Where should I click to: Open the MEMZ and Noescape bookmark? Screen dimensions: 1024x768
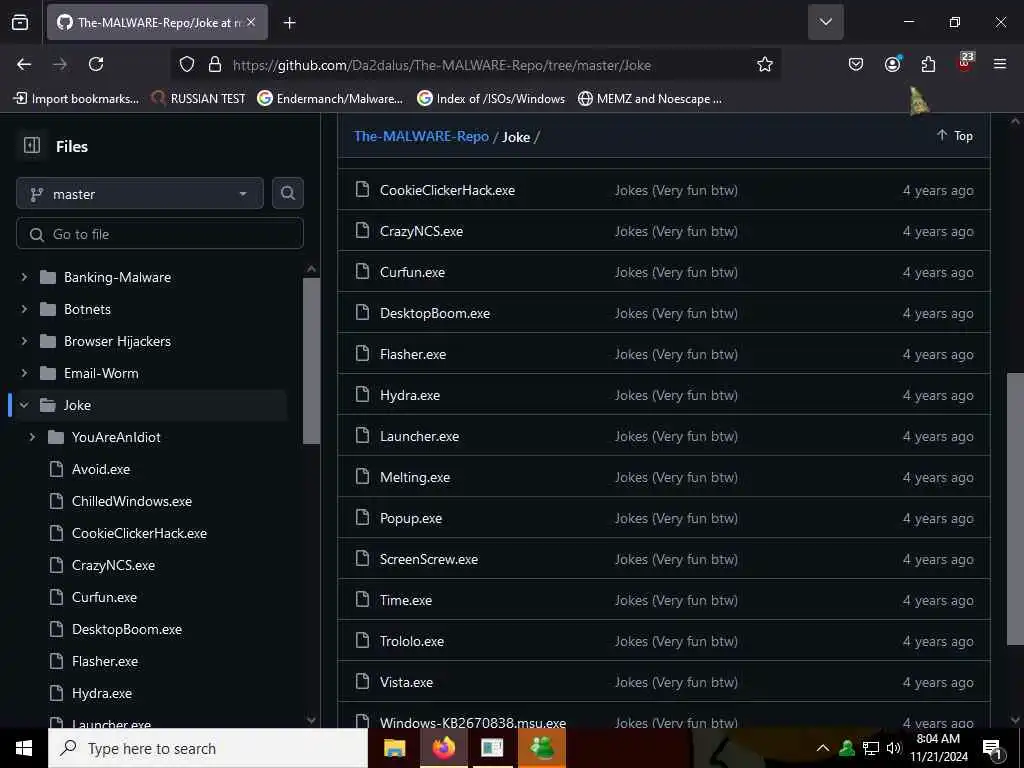(x=650, y=99)
